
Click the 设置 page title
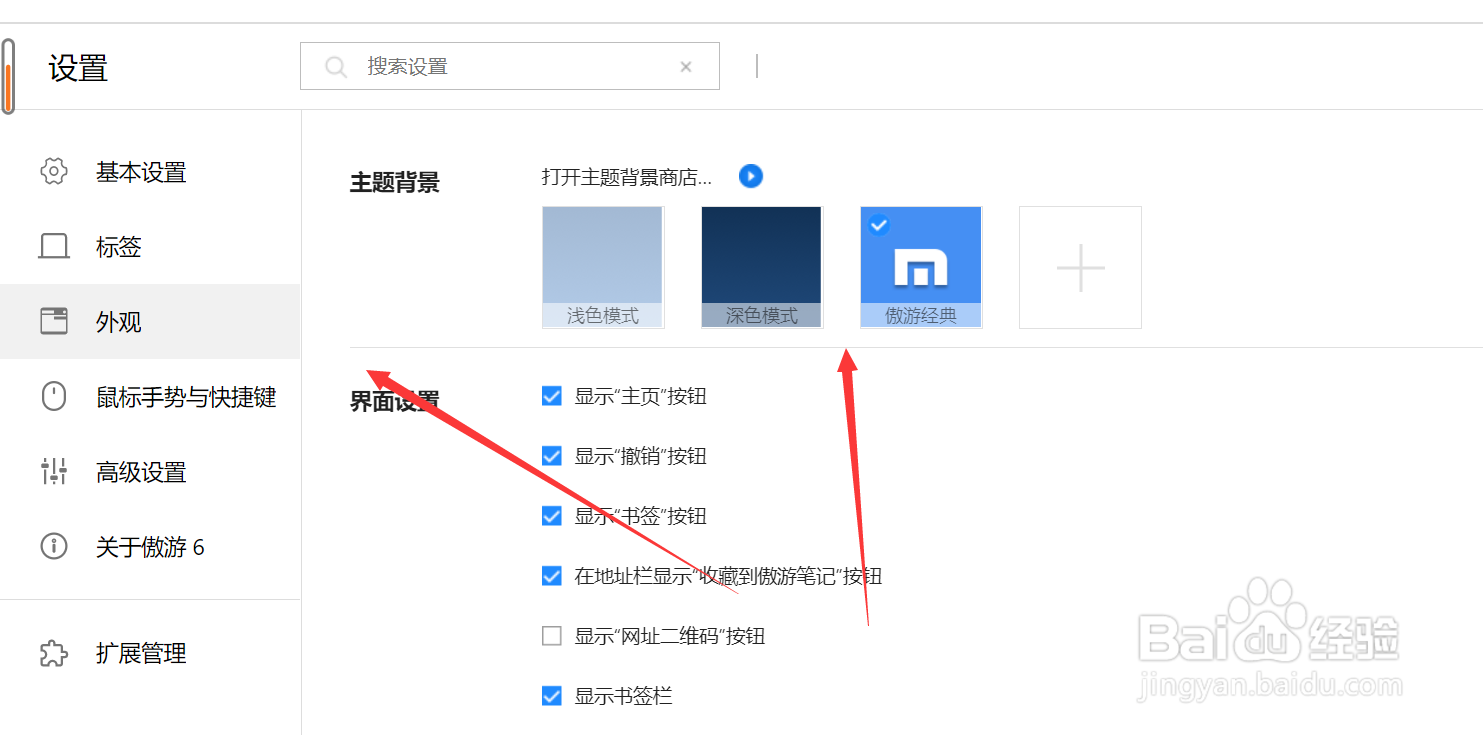coord(78,68)
